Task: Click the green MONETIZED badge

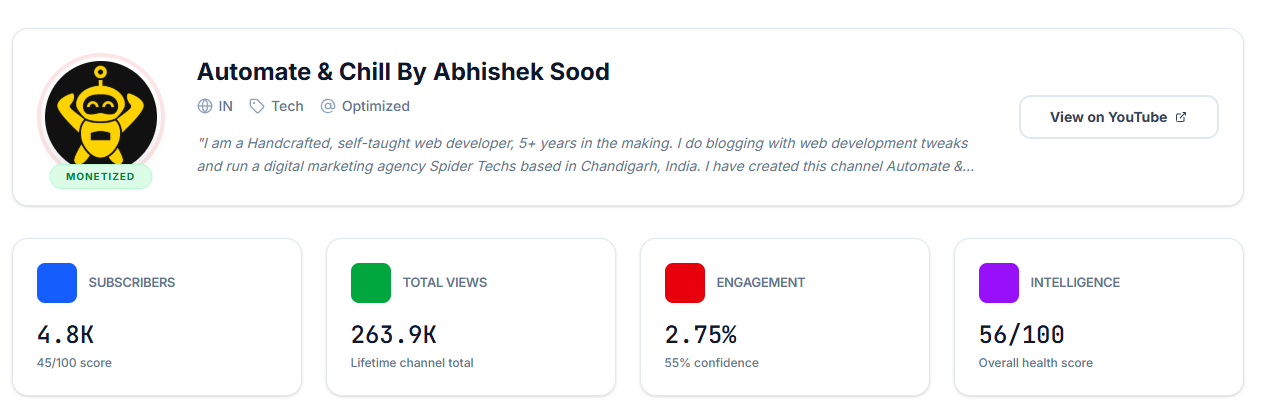Action: (100, 177)
